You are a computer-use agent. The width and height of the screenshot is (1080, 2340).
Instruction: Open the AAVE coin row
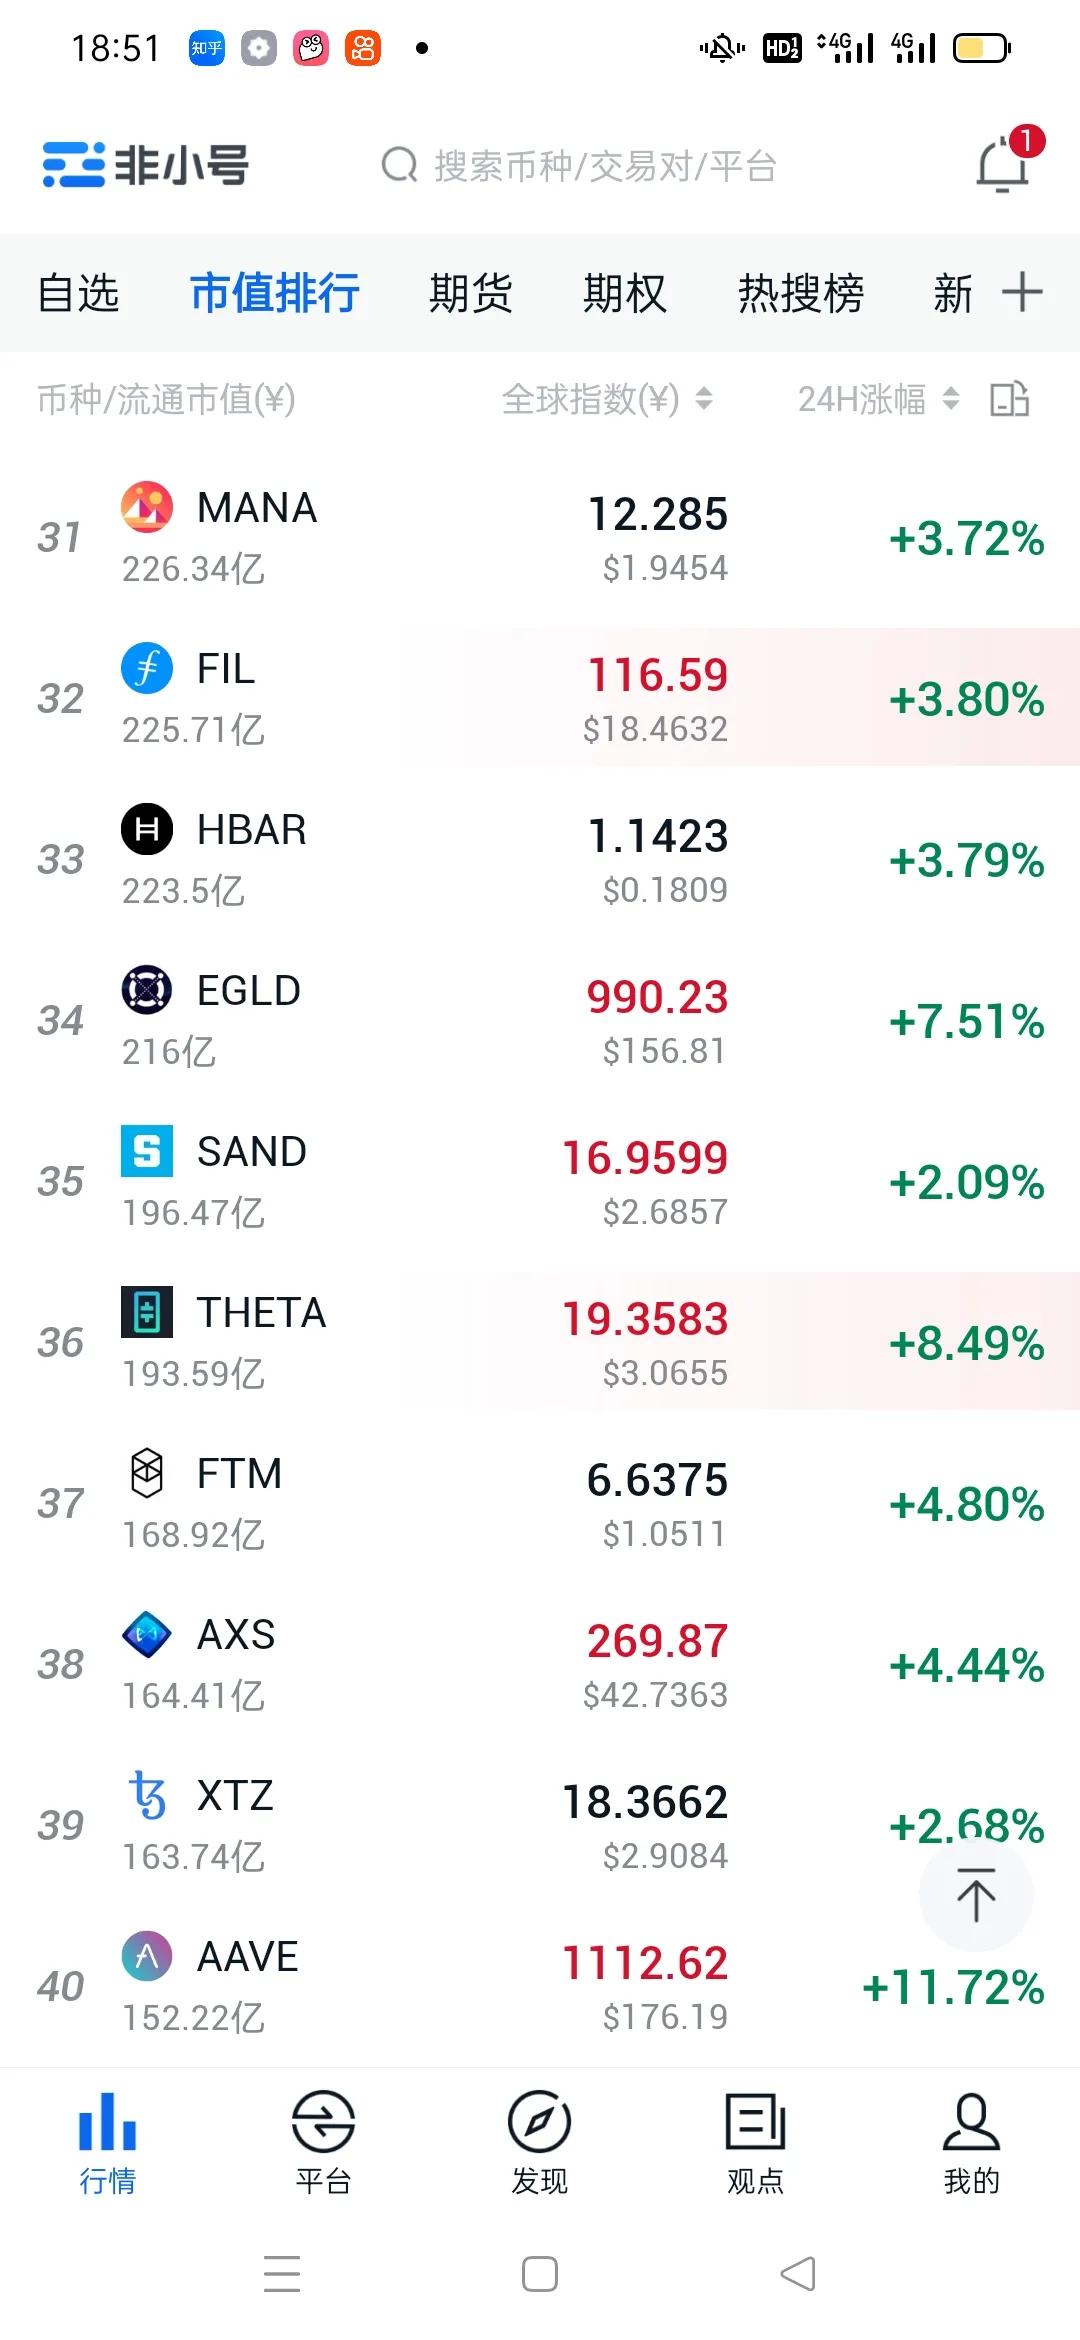pos(540,1986)
